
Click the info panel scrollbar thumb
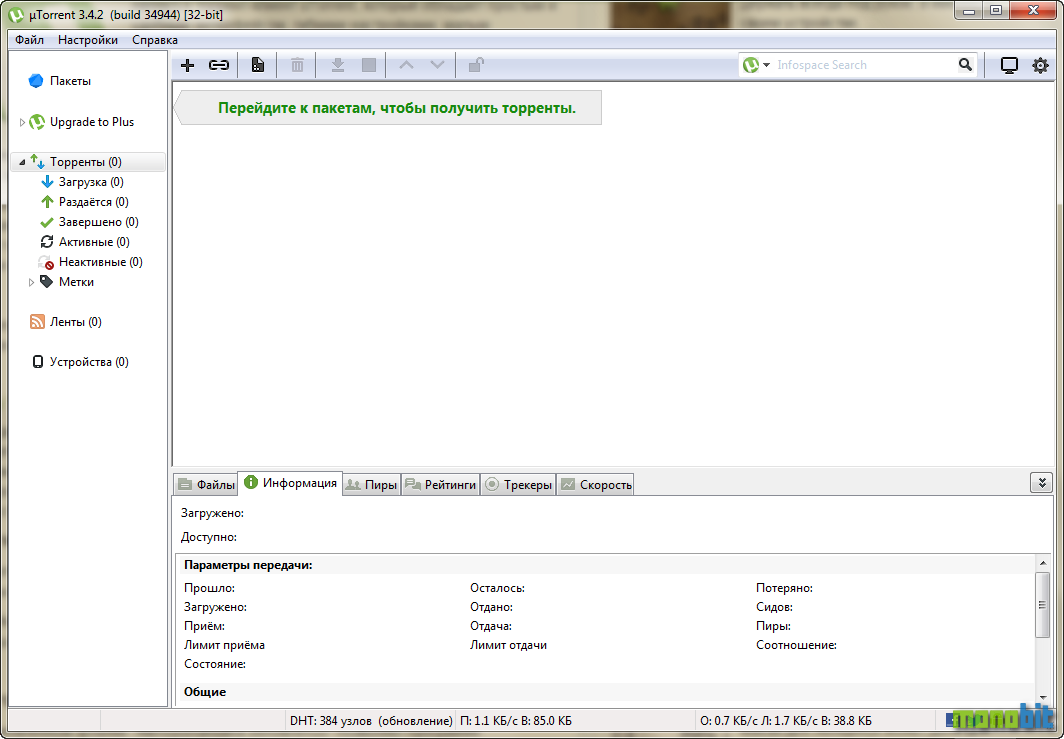point(1043,605)
